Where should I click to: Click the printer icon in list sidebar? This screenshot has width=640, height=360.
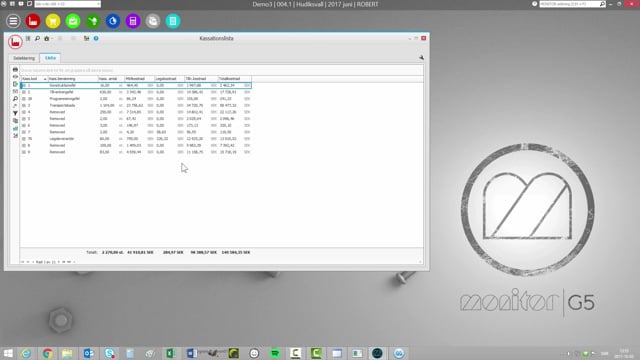click(x=15, y=69)
